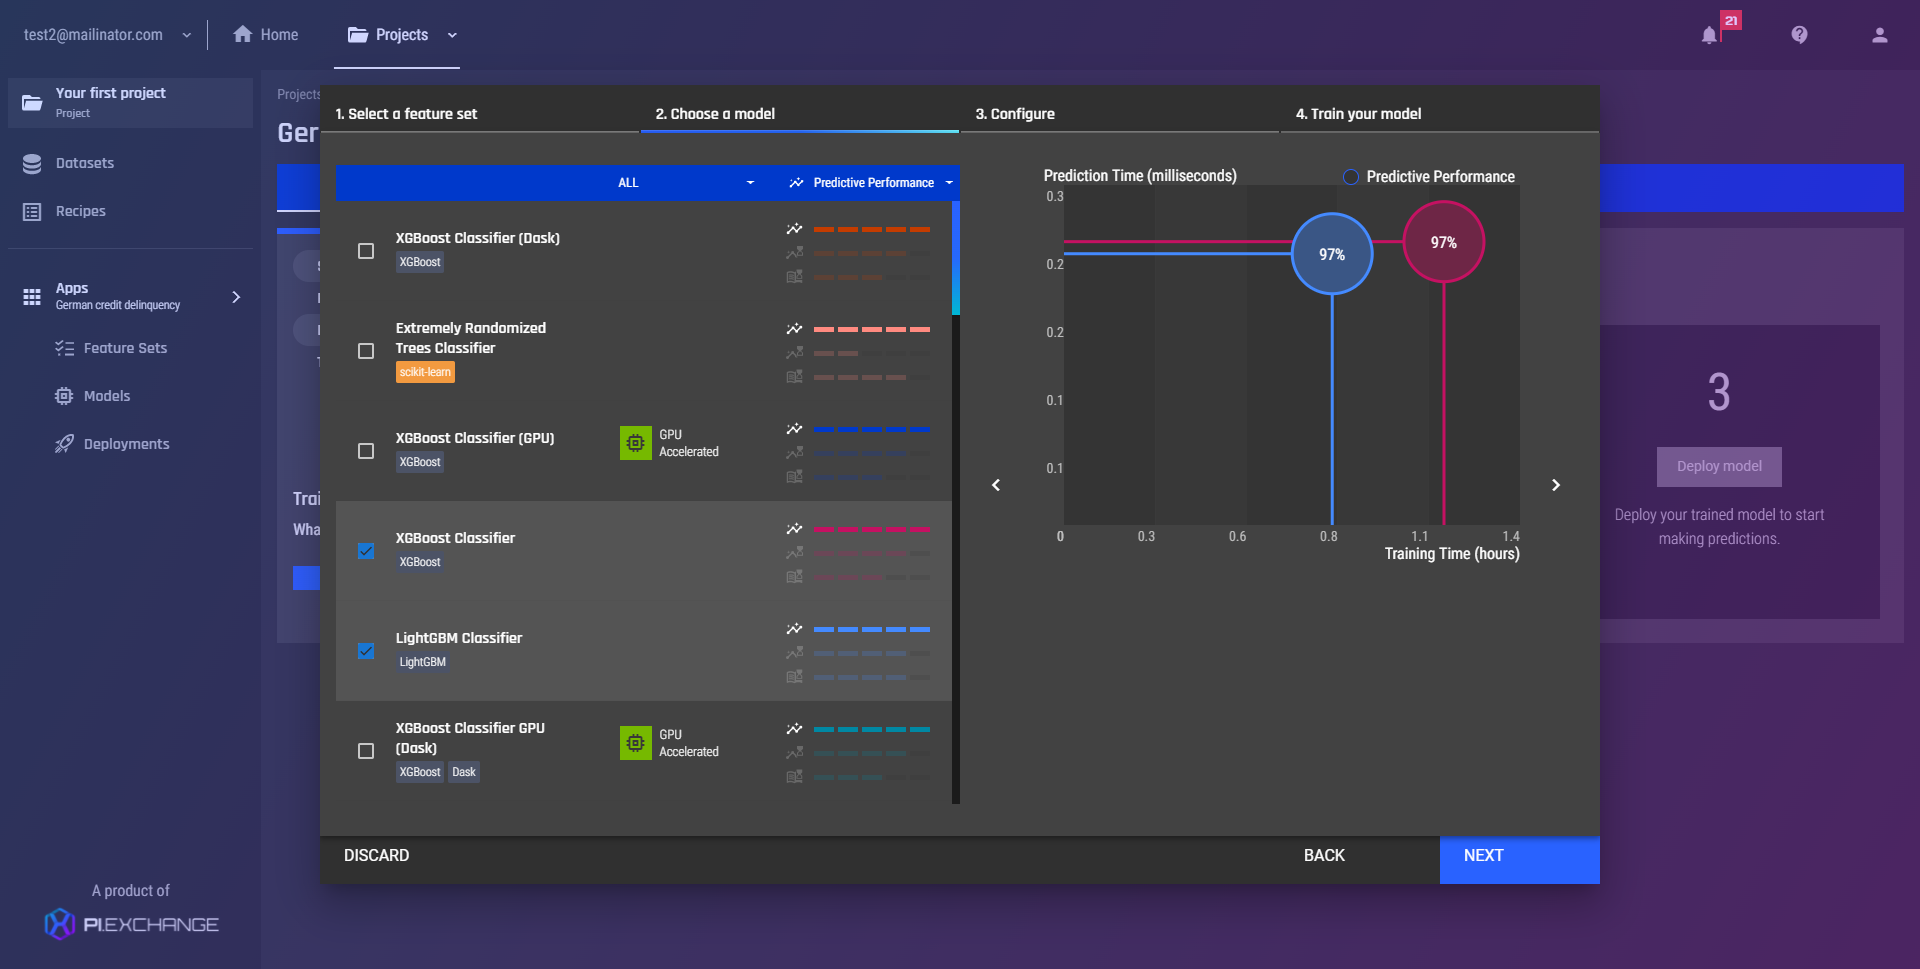Image resolution: width=1920 pixels, height=969 pixels.
Task: Click the Feature Sets checklist icon
Action: coord(64,348)
